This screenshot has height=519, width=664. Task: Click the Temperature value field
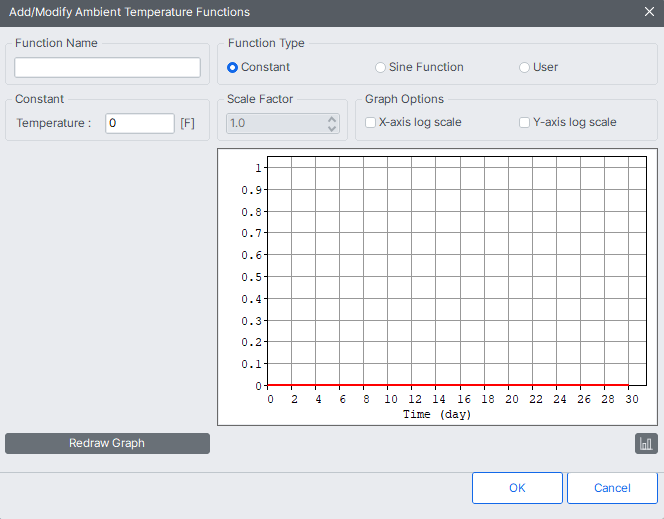[x=140, y=123]
